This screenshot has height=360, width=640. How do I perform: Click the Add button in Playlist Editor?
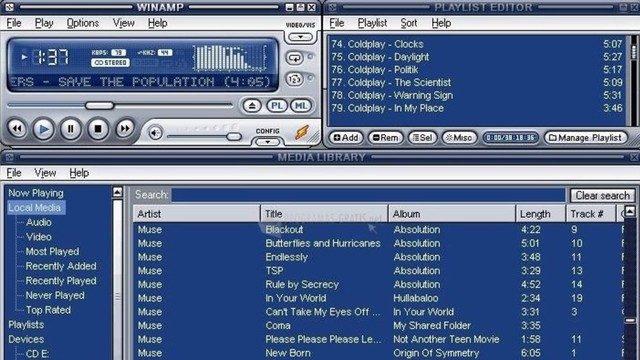(346, 138)
